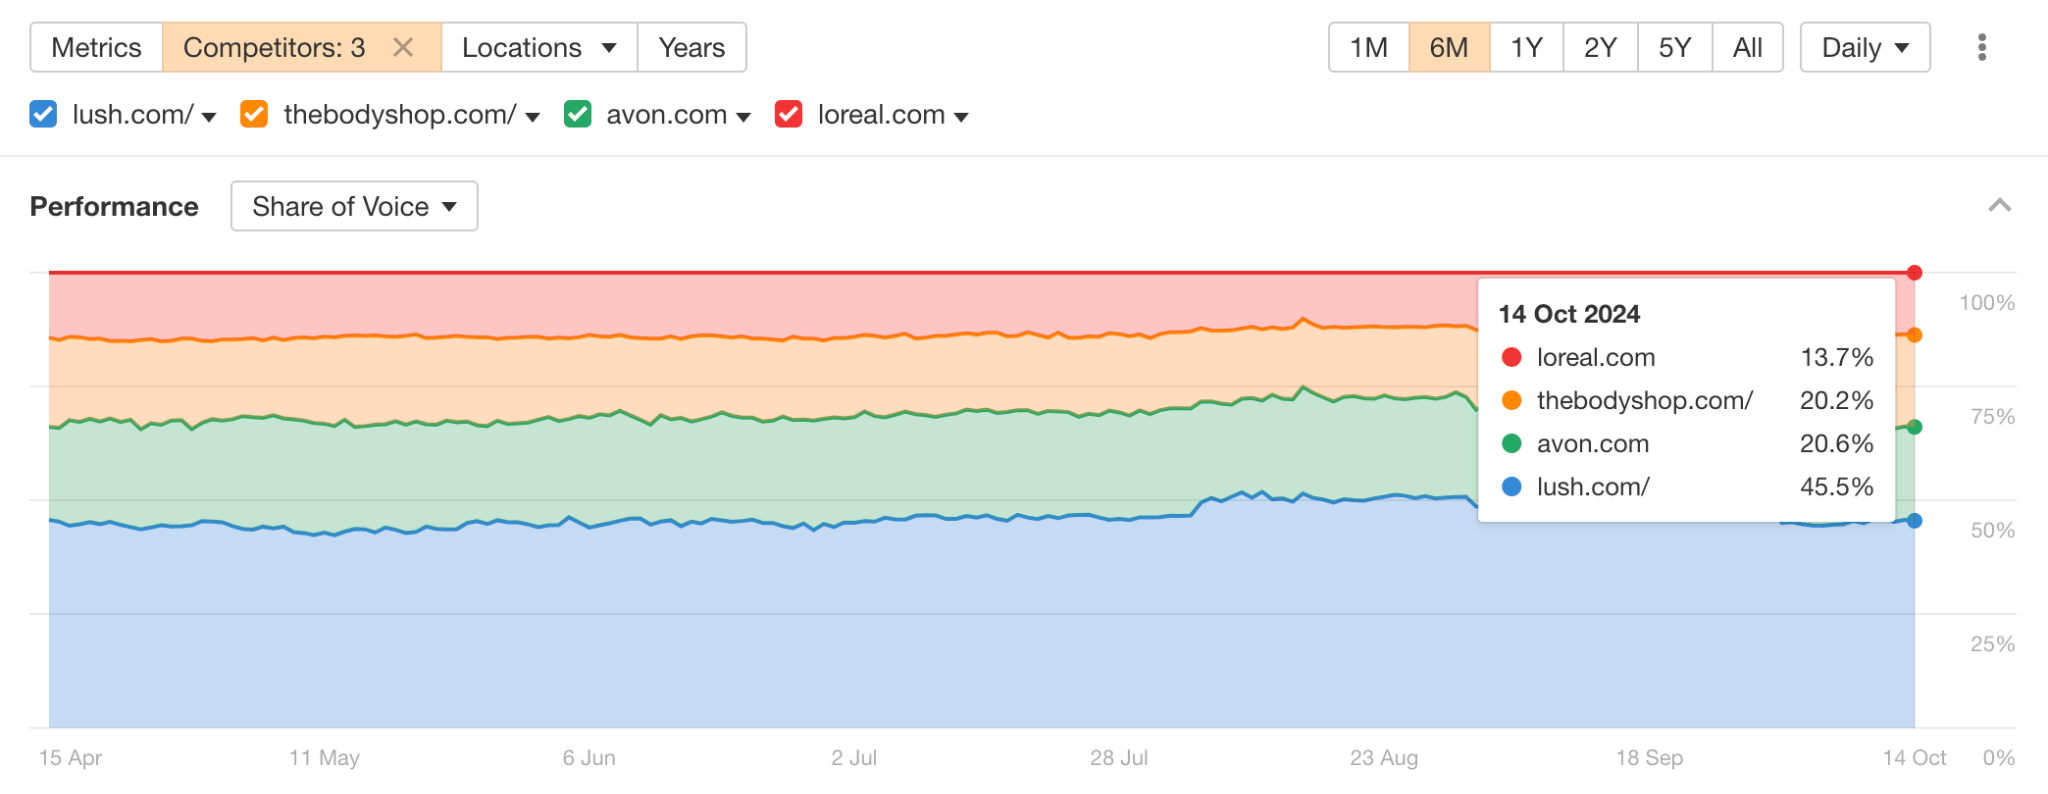The image size is (2048, 794).
Task: Click the Metrics button
Action: pos(96,46)
